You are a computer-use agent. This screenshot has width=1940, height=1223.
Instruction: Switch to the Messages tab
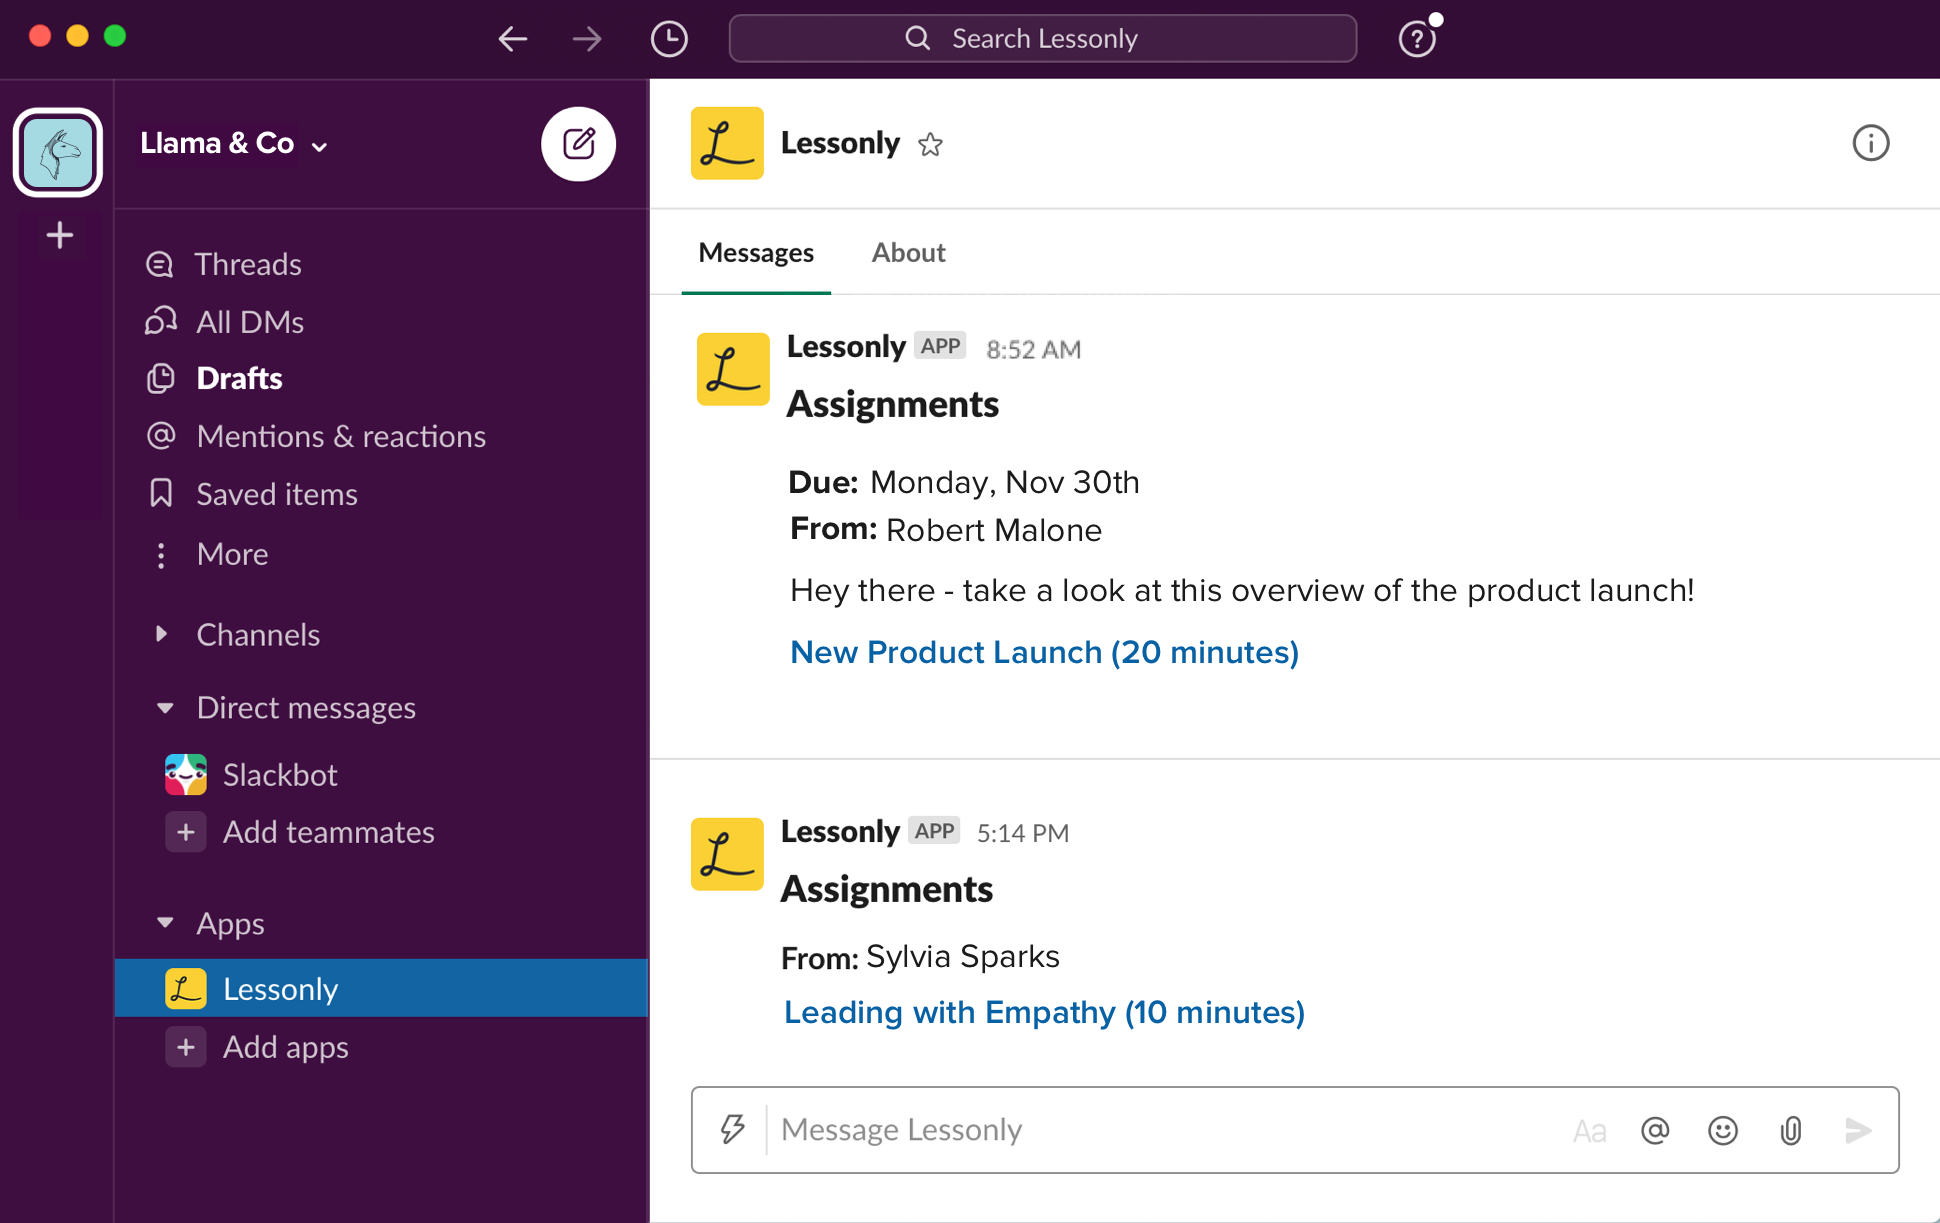756,253
